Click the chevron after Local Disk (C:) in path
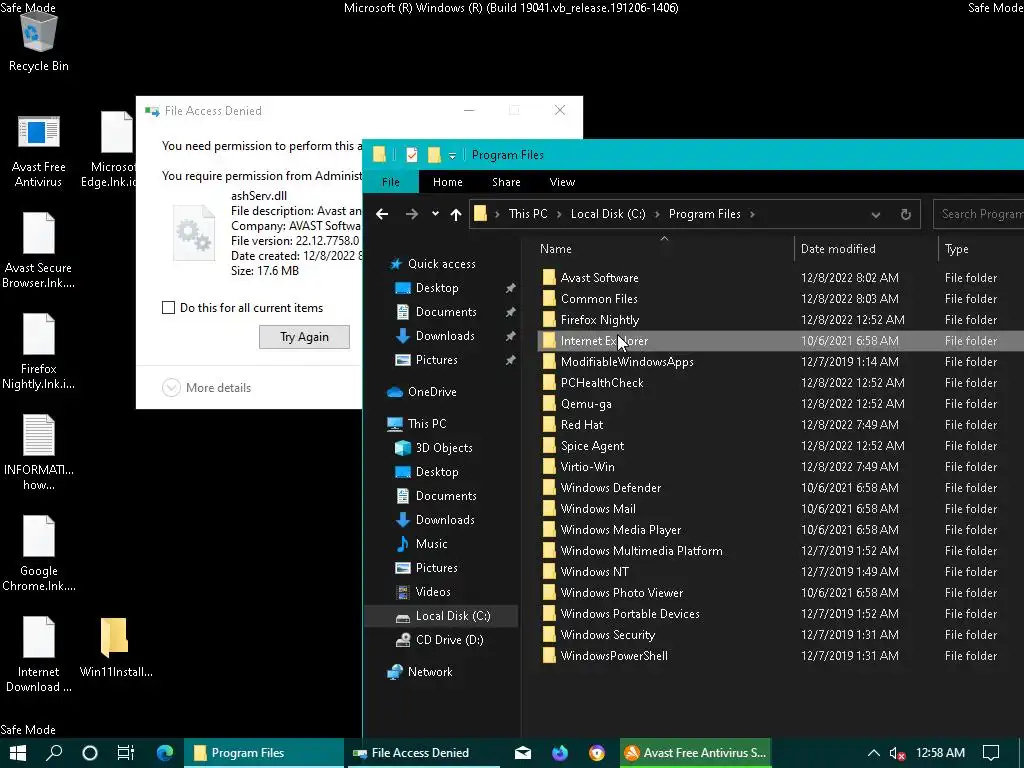The image size is (1024, 768). (x=657, y=214)
